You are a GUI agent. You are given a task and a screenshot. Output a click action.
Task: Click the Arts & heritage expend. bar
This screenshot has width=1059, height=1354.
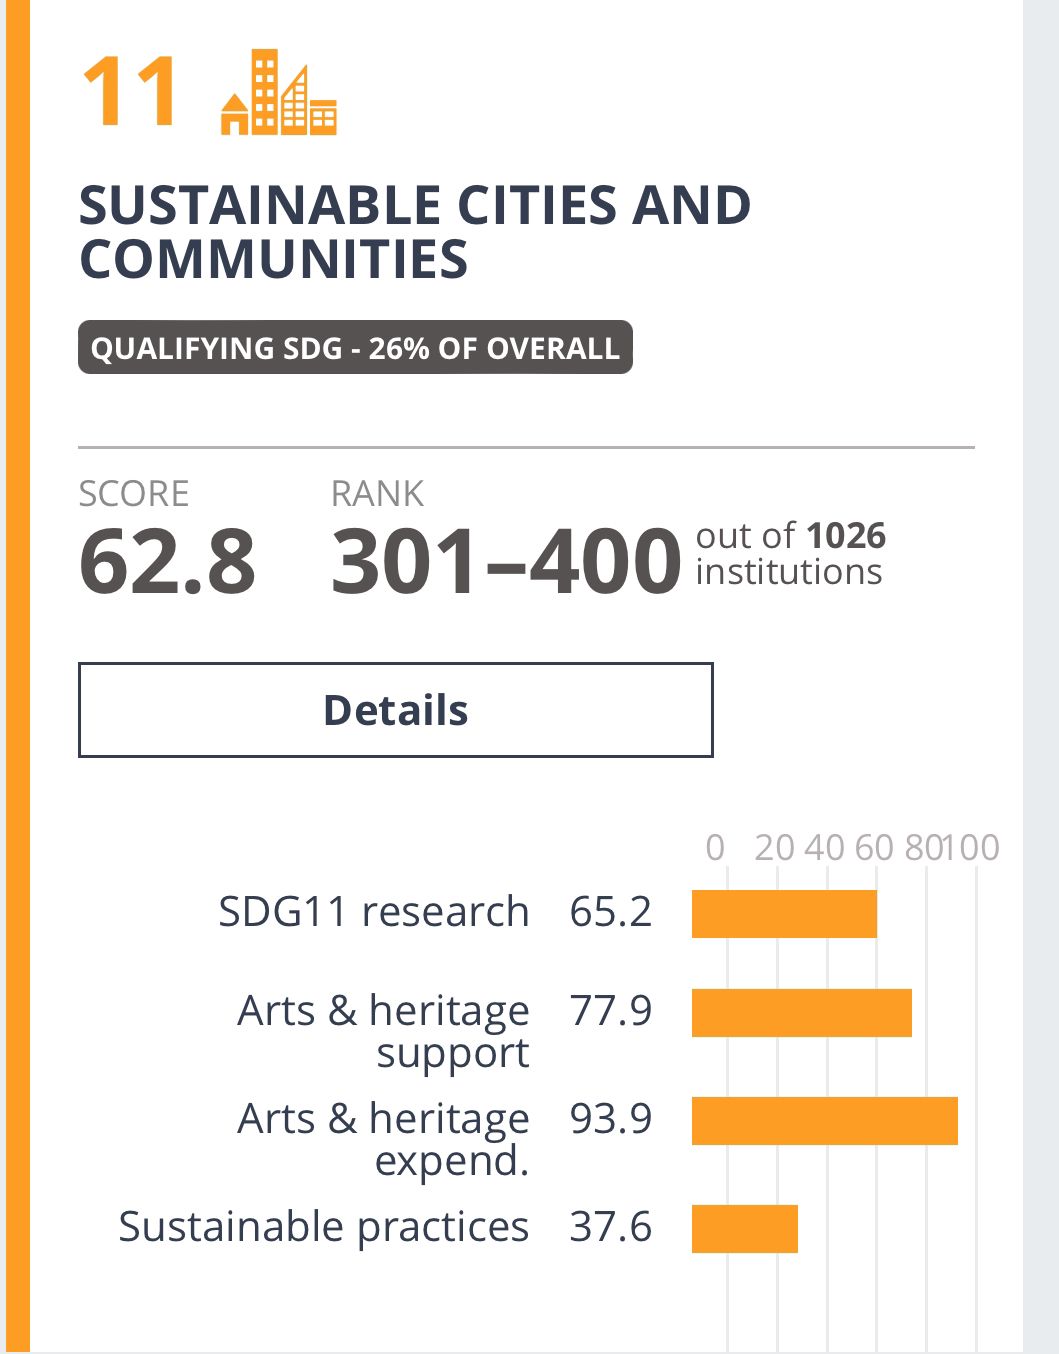[x=825, y=1121]
